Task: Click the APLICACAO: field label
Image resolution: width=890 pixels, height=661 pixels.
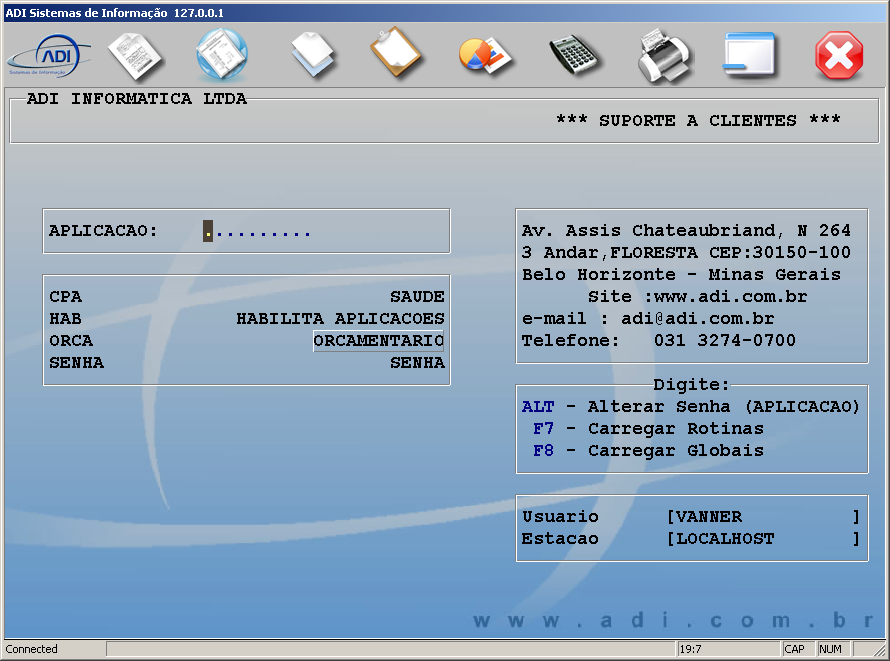Action: [103, 231]
